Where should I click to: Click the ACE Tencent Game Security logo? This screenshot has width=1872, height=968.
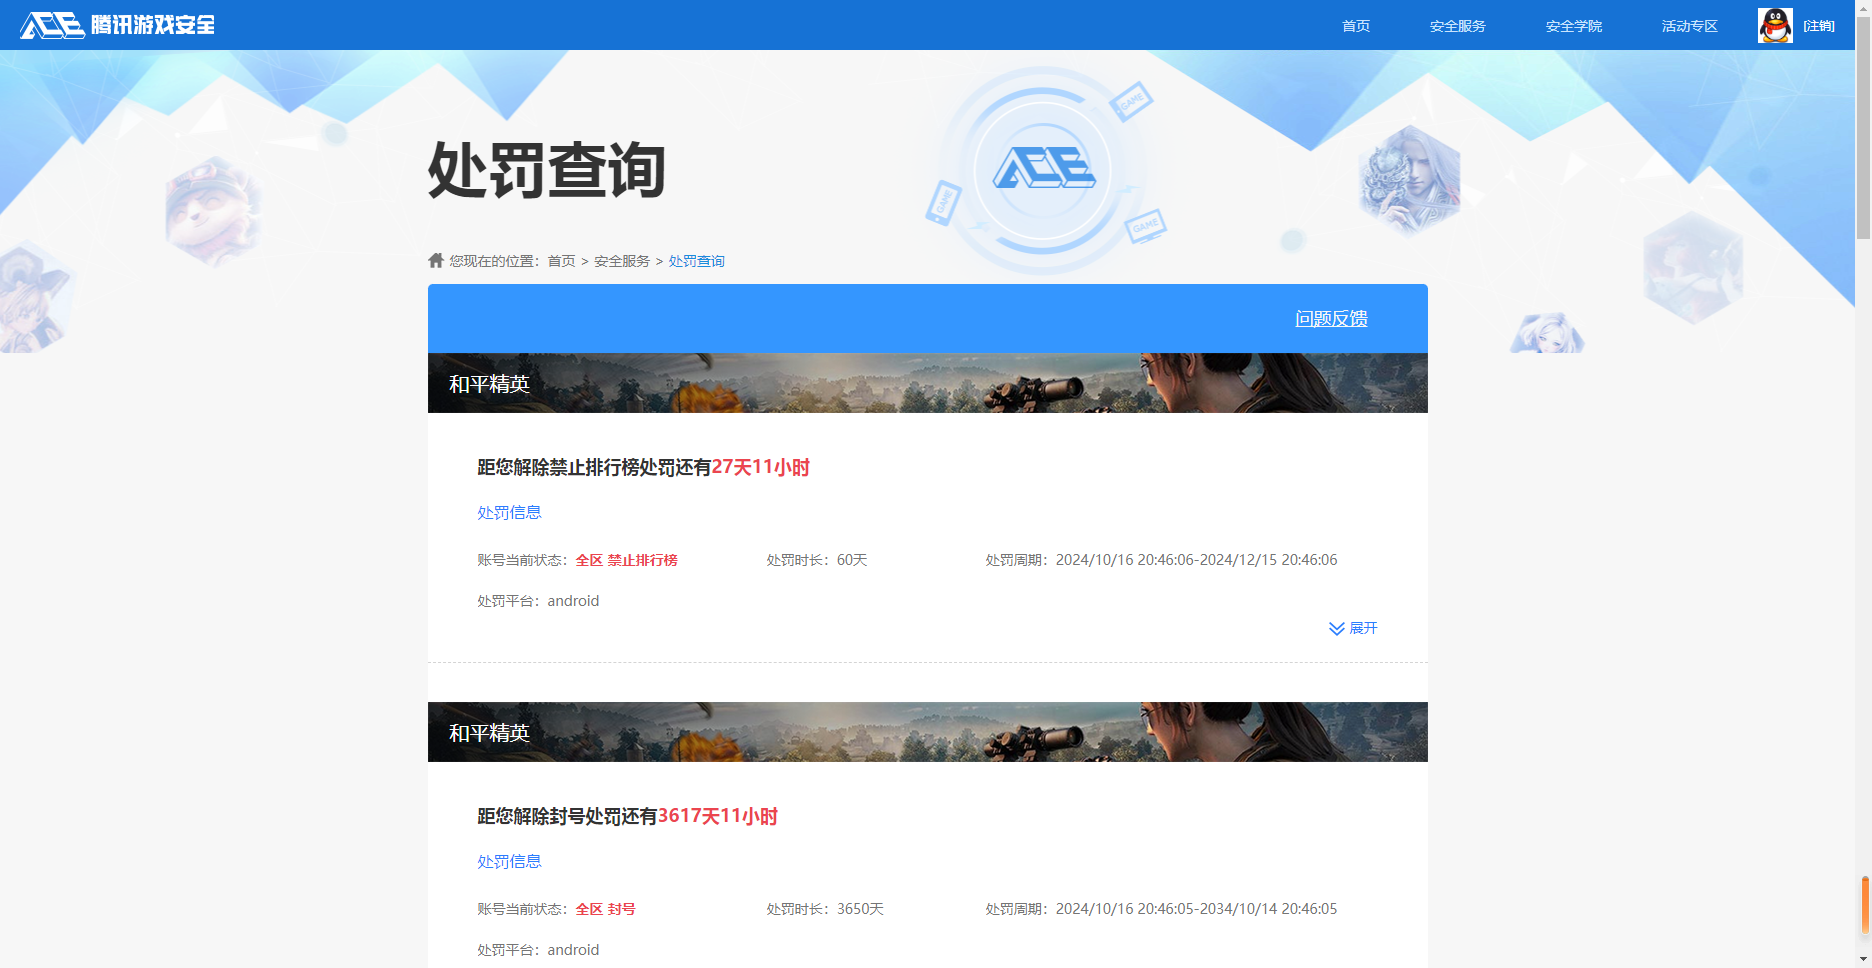[117, 25]
